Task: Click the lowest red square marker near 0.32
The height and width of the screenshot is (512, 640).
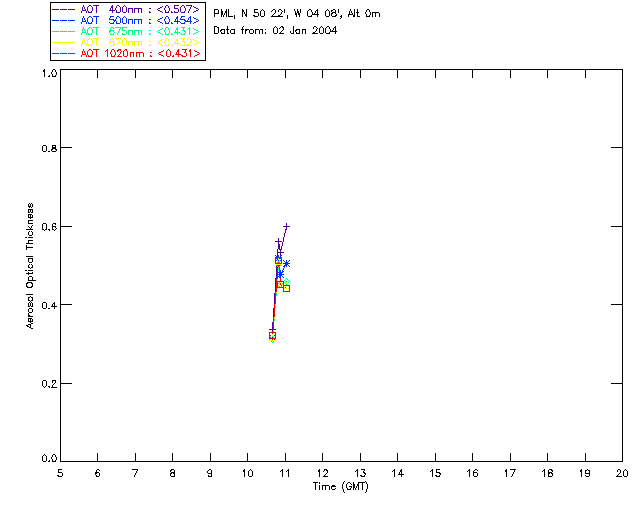Action: [x=272, y=336]
